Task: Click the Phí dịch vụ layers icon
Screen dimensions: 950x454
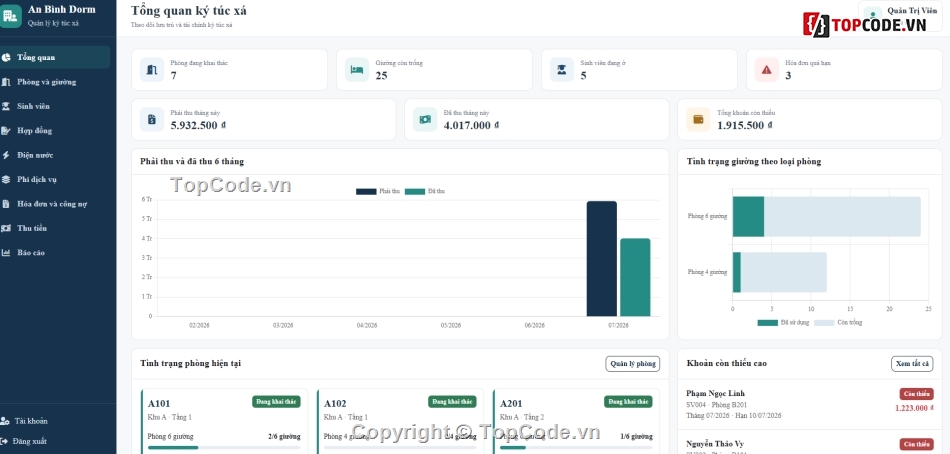Action: tap(6, 179)
